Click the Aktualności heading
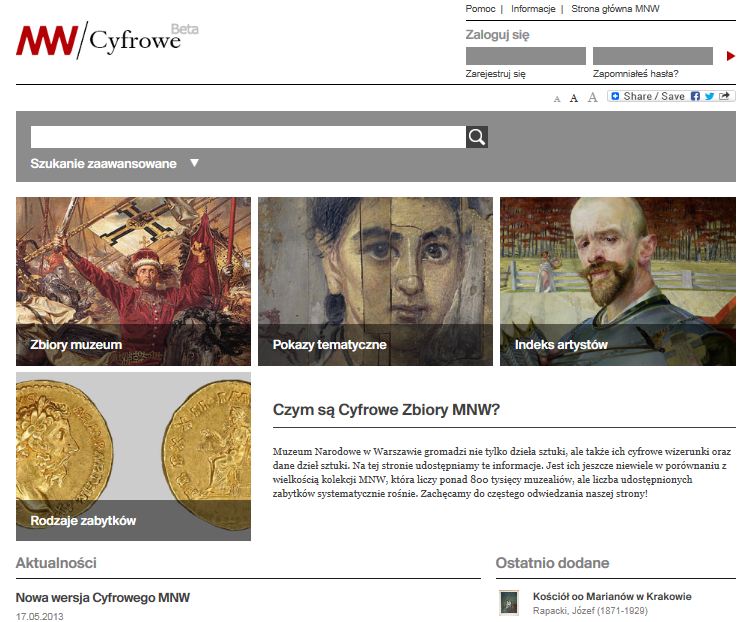Viewport: 752px width, 622px height. point(56,563)
